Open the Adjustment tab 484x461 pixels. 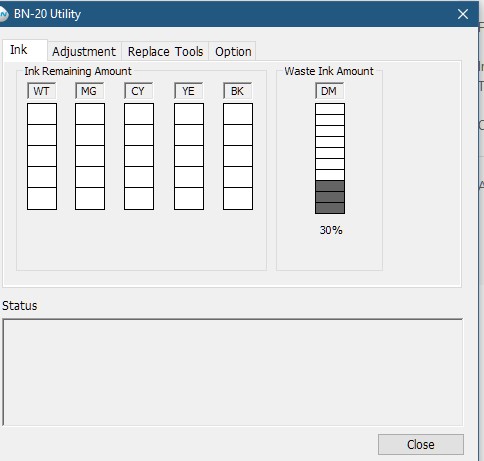click(84, 51)
